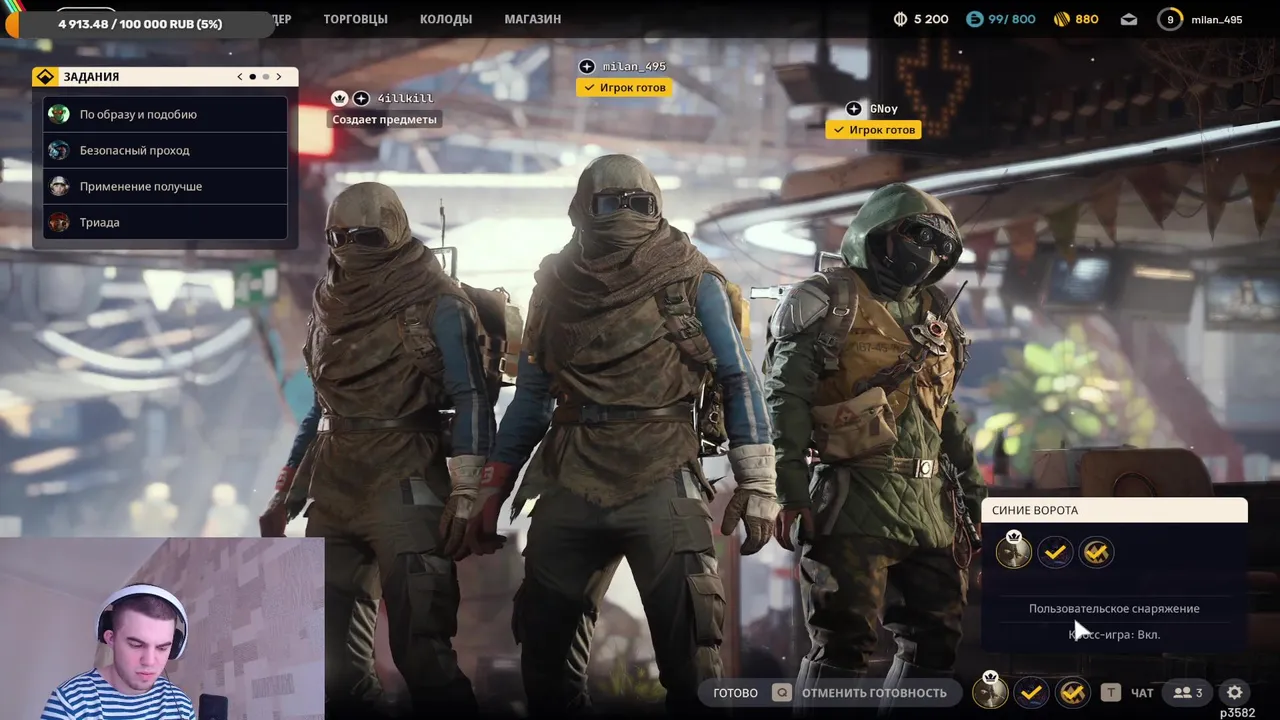Click Игрок готов badge under milan_495
The height and width of the screenshot is (720, 1280).
point(624,87)
